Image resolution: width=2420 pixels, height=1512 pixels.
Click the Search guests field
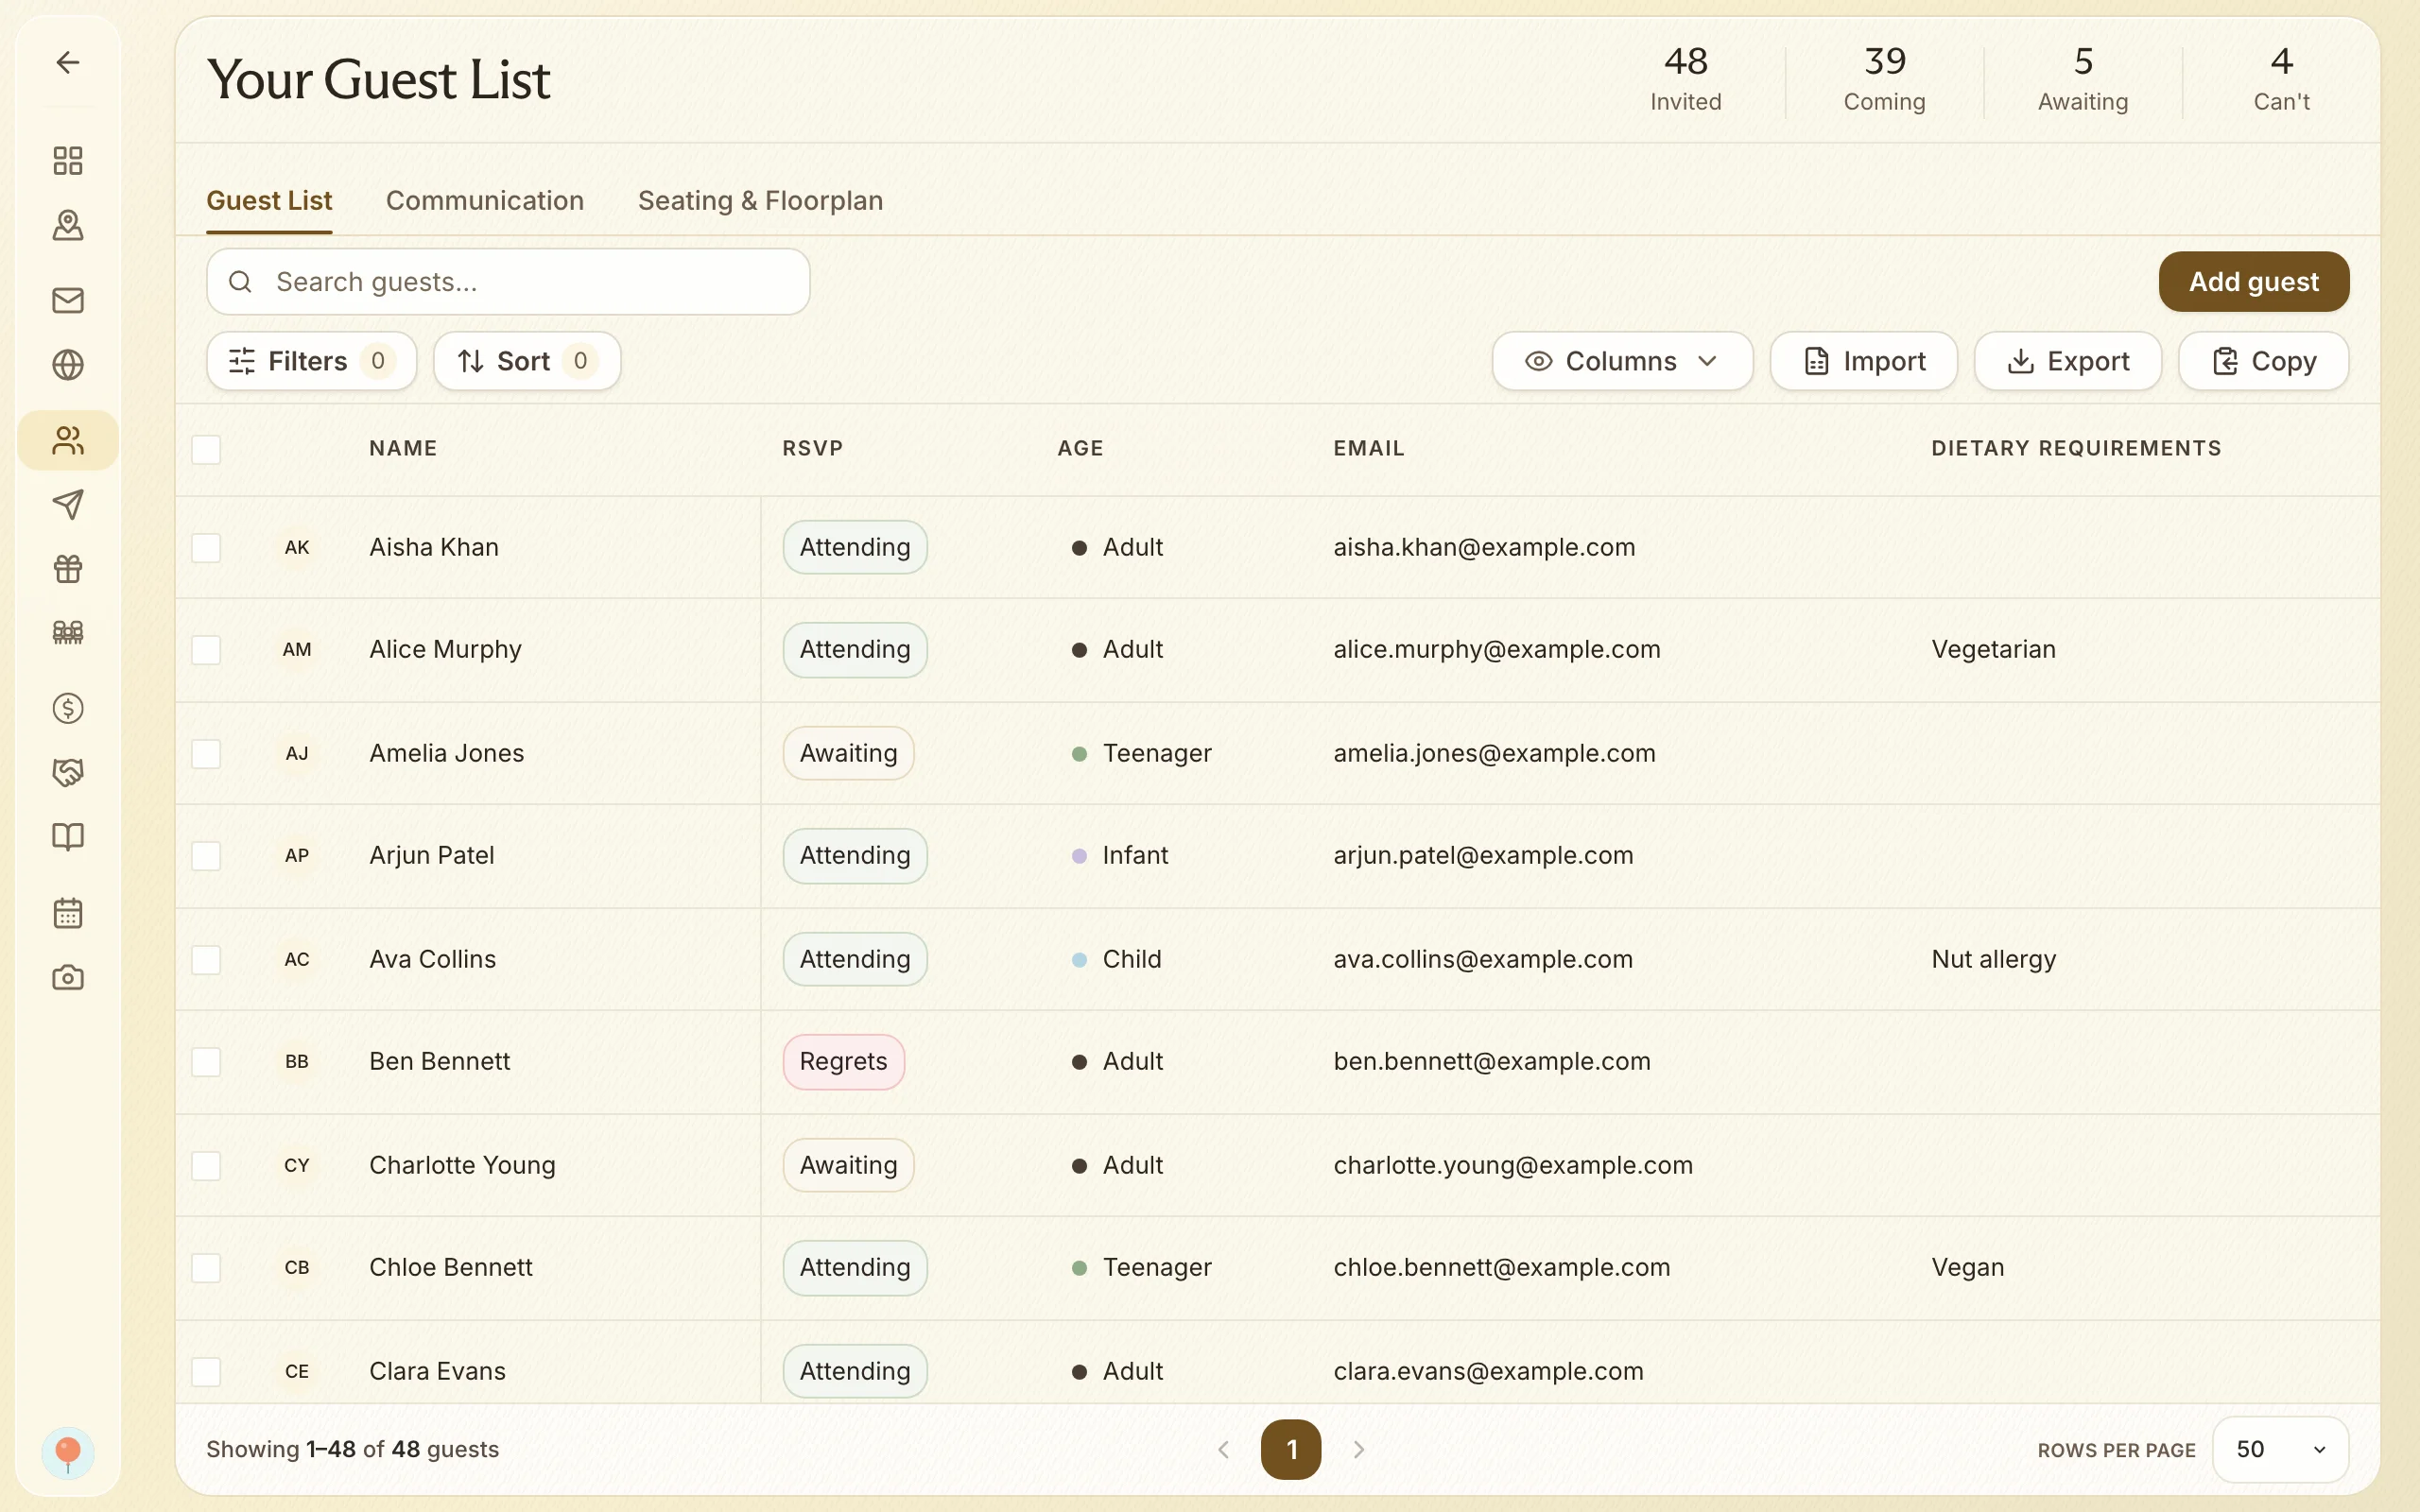point(508,282)
